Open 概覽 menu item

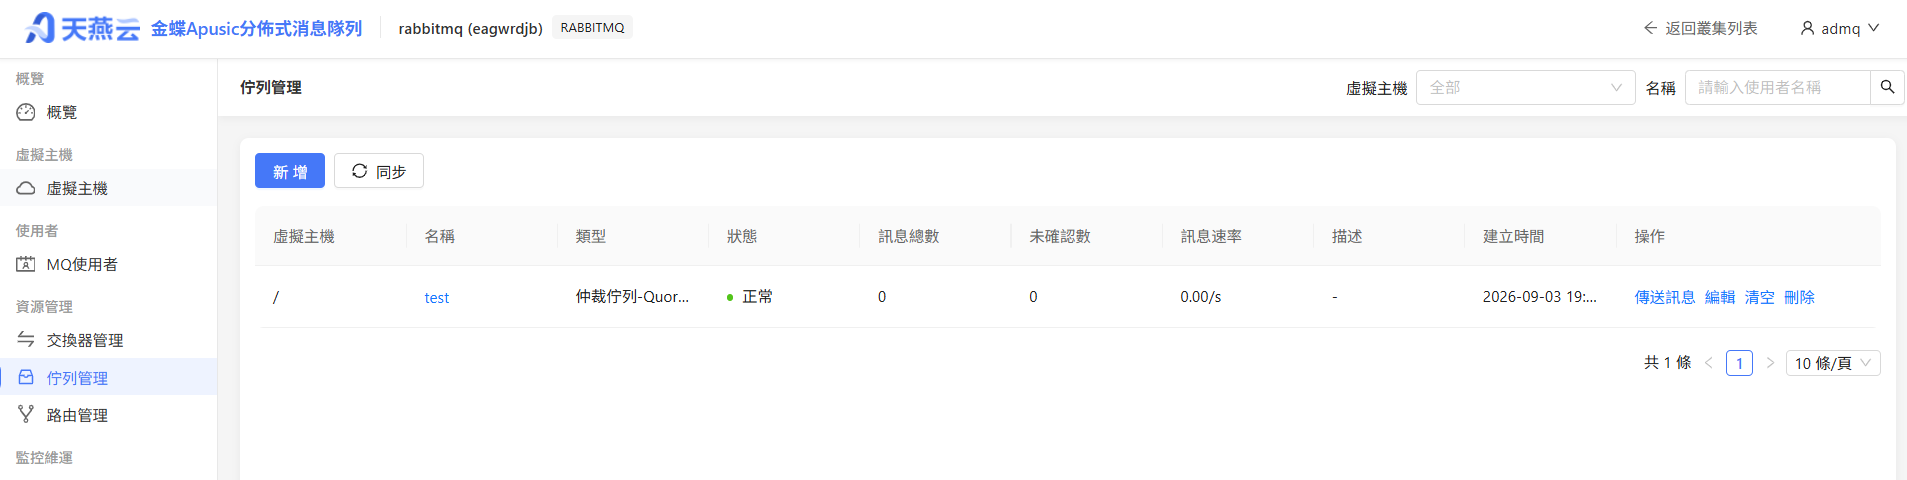click(x=108, y=112)
